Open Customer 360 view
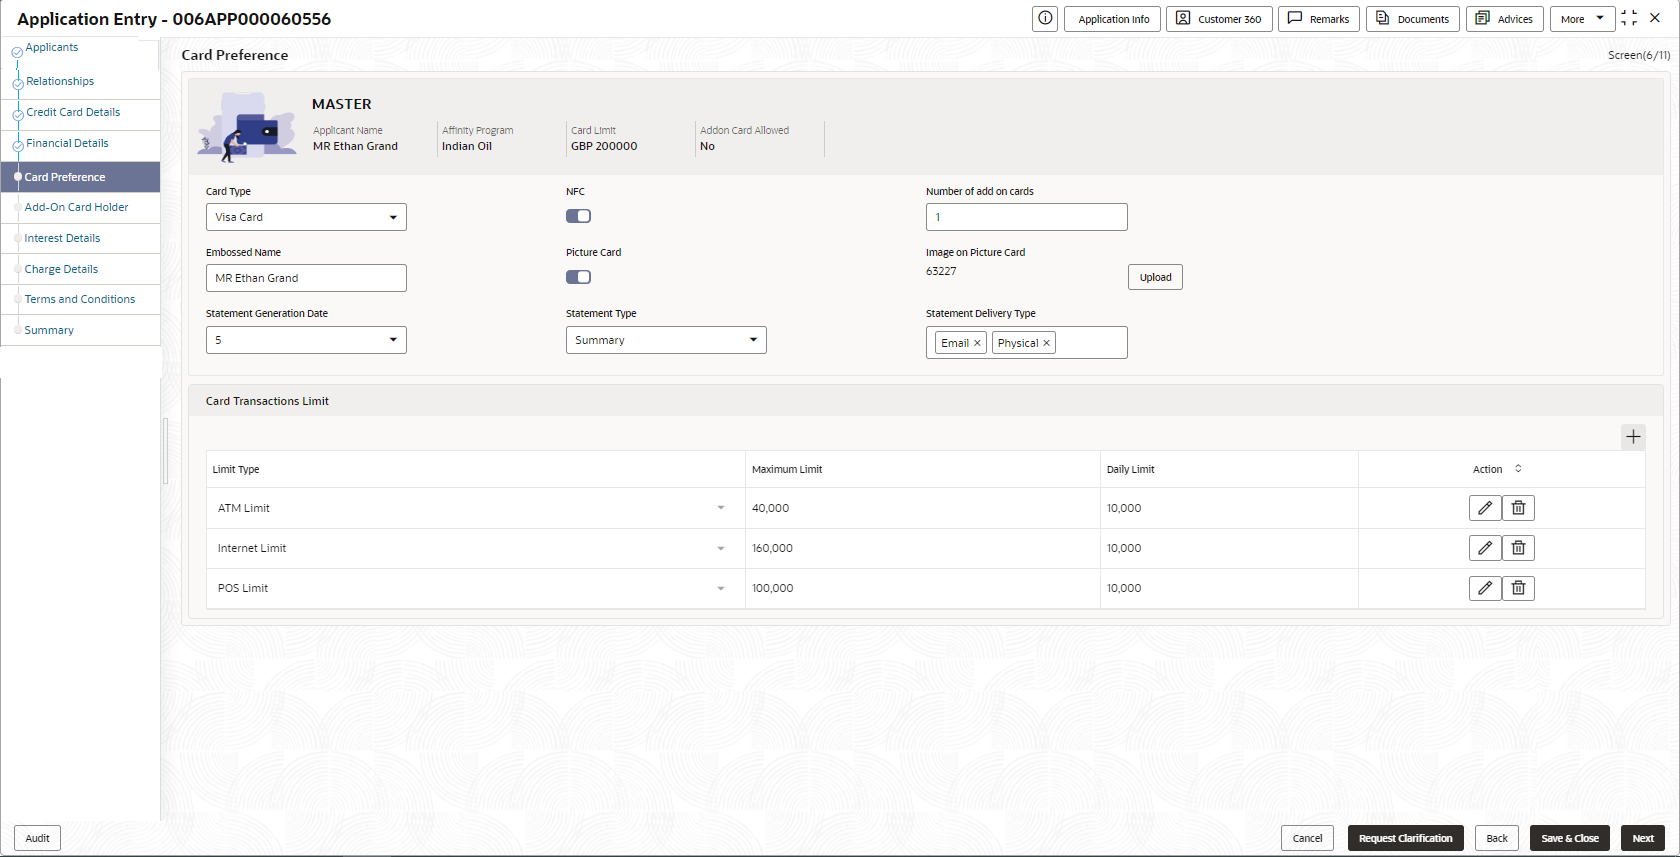The height and width of the screenshot is (857, 1680). (1219, 19)
